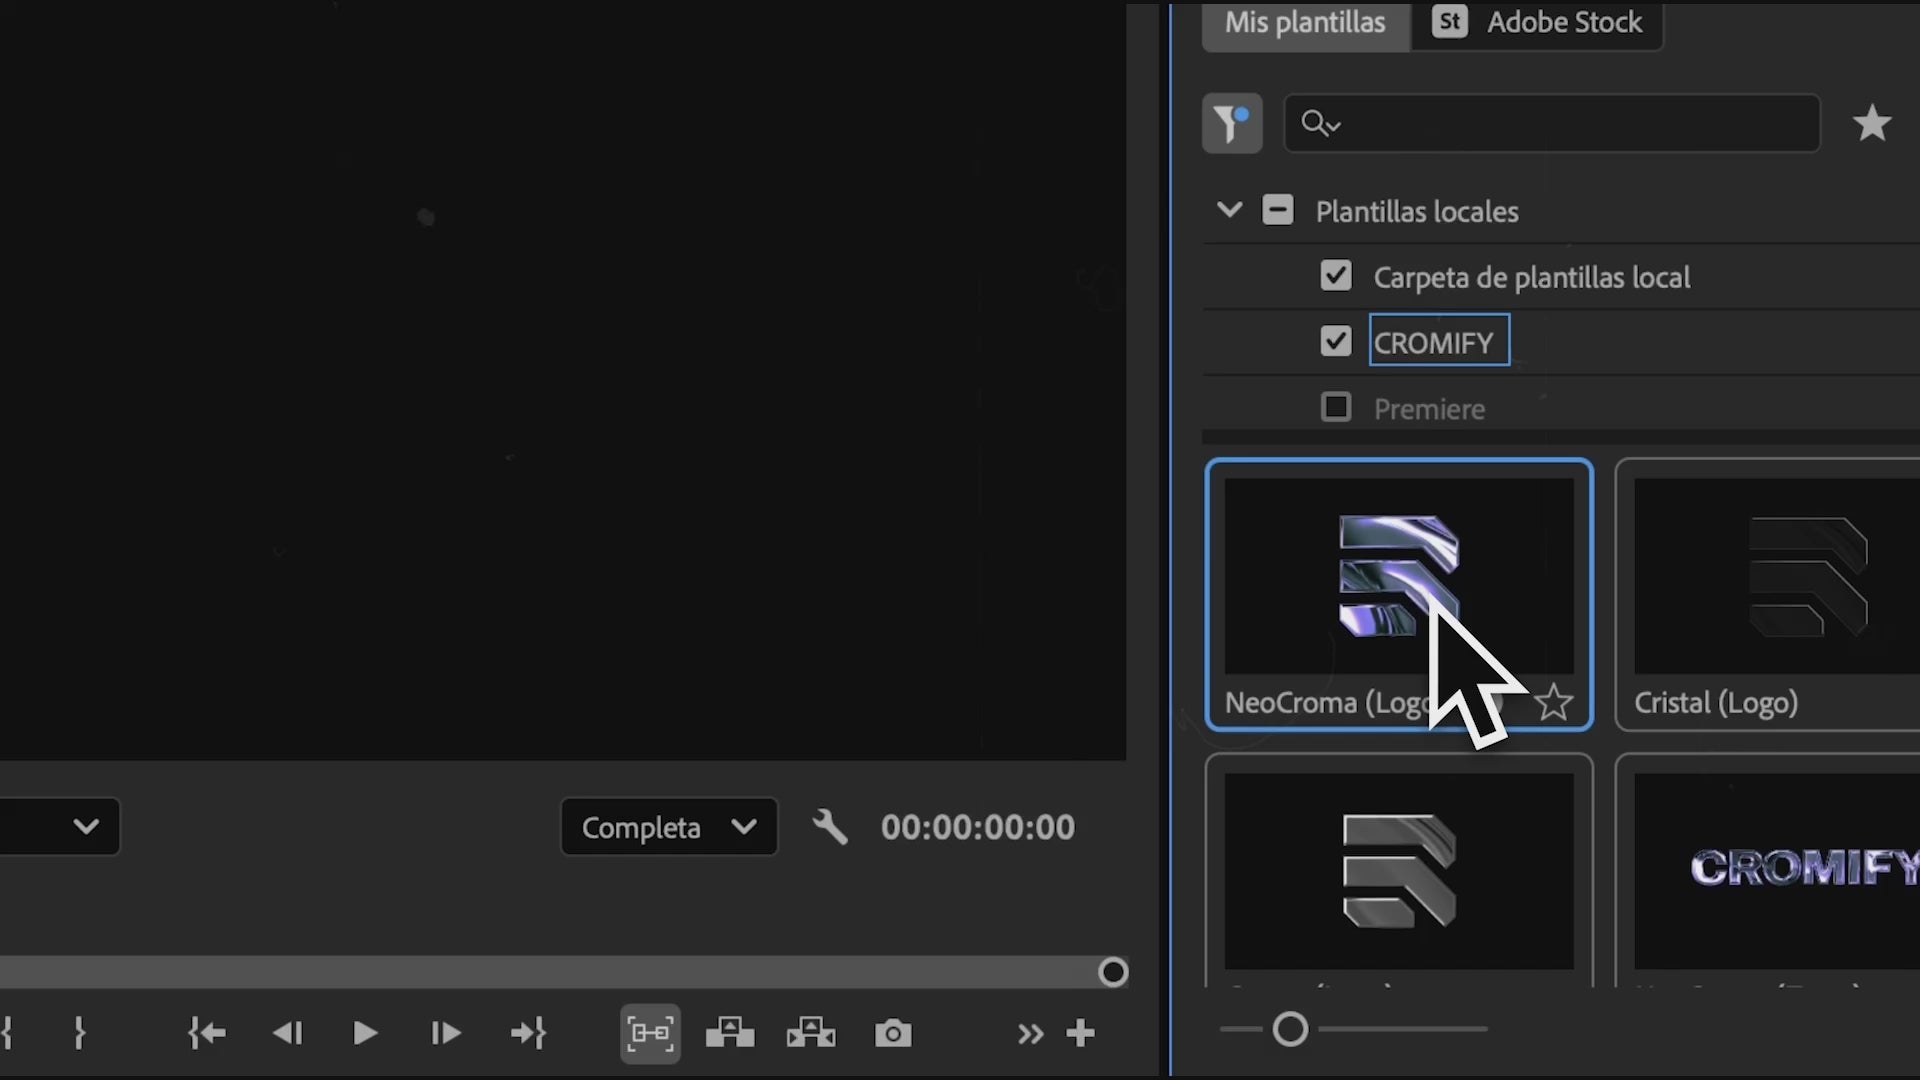Enable the Premiere checkbox
The image size is (1920, 1080).
(x=1335, y=407)
